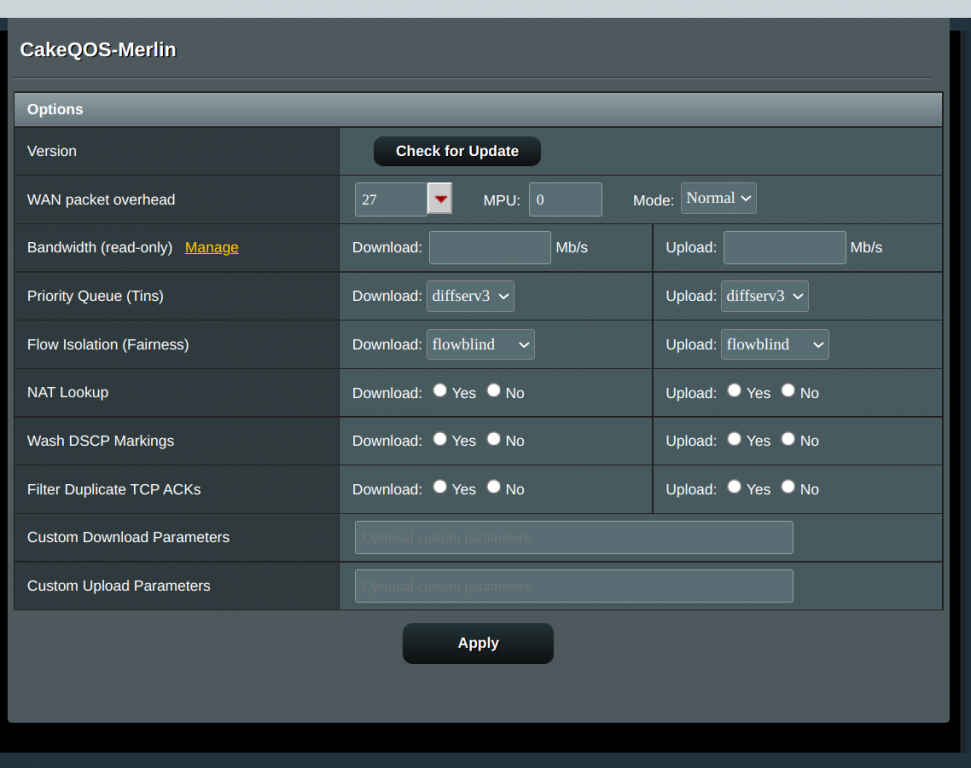Viewport: 971px width, 768px height.
Task: Open the Upload Flow Isolation flowblind dropdown
Action: pos(775,344)
